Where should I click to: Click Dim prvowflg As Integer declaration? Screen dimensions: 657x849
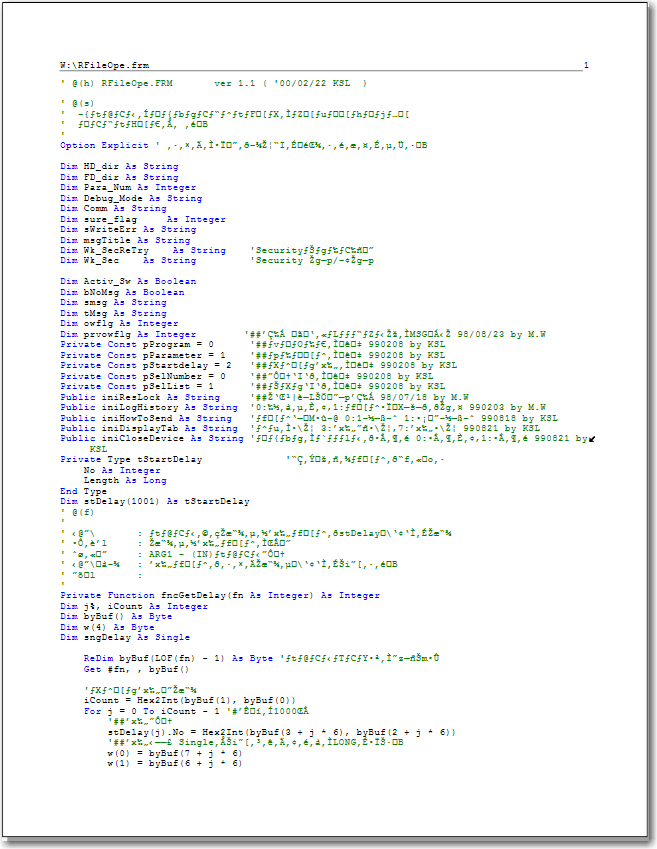128,334
